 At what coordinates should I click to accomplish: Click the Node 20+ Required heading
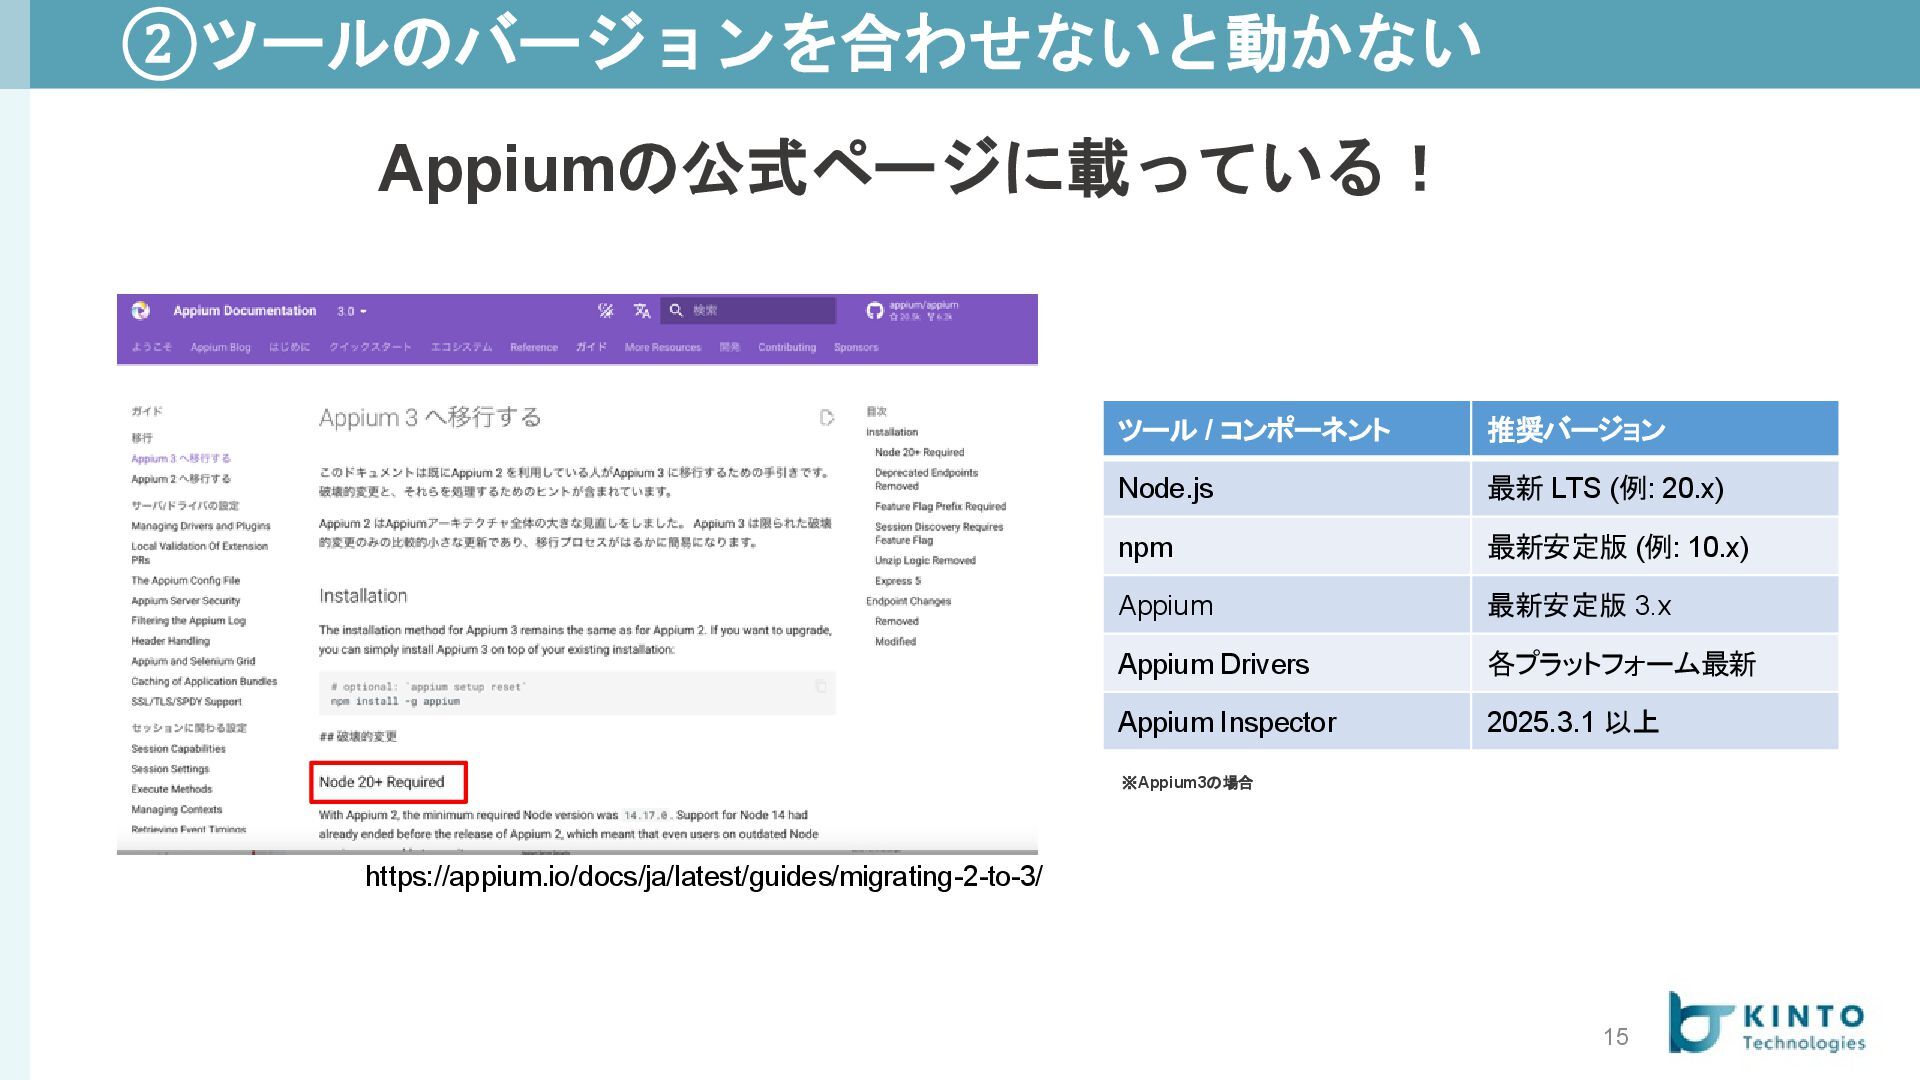[x=381, y=782]
